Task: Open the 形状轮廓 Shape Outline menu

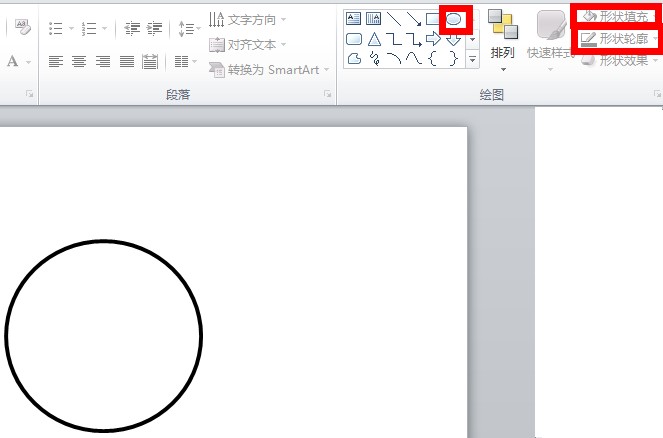Action: [x=617, y=39]
